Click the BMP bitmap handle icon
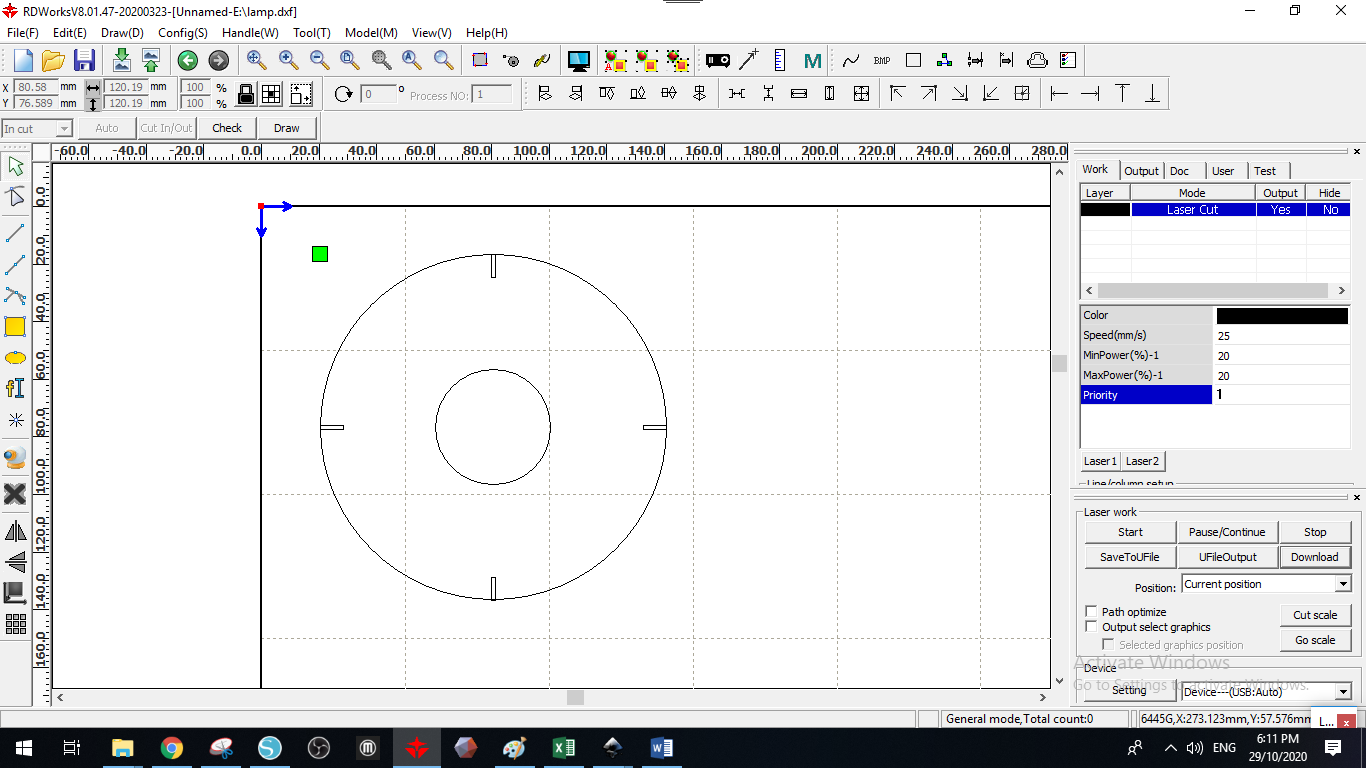The image size is (1366, 768). 881,61
